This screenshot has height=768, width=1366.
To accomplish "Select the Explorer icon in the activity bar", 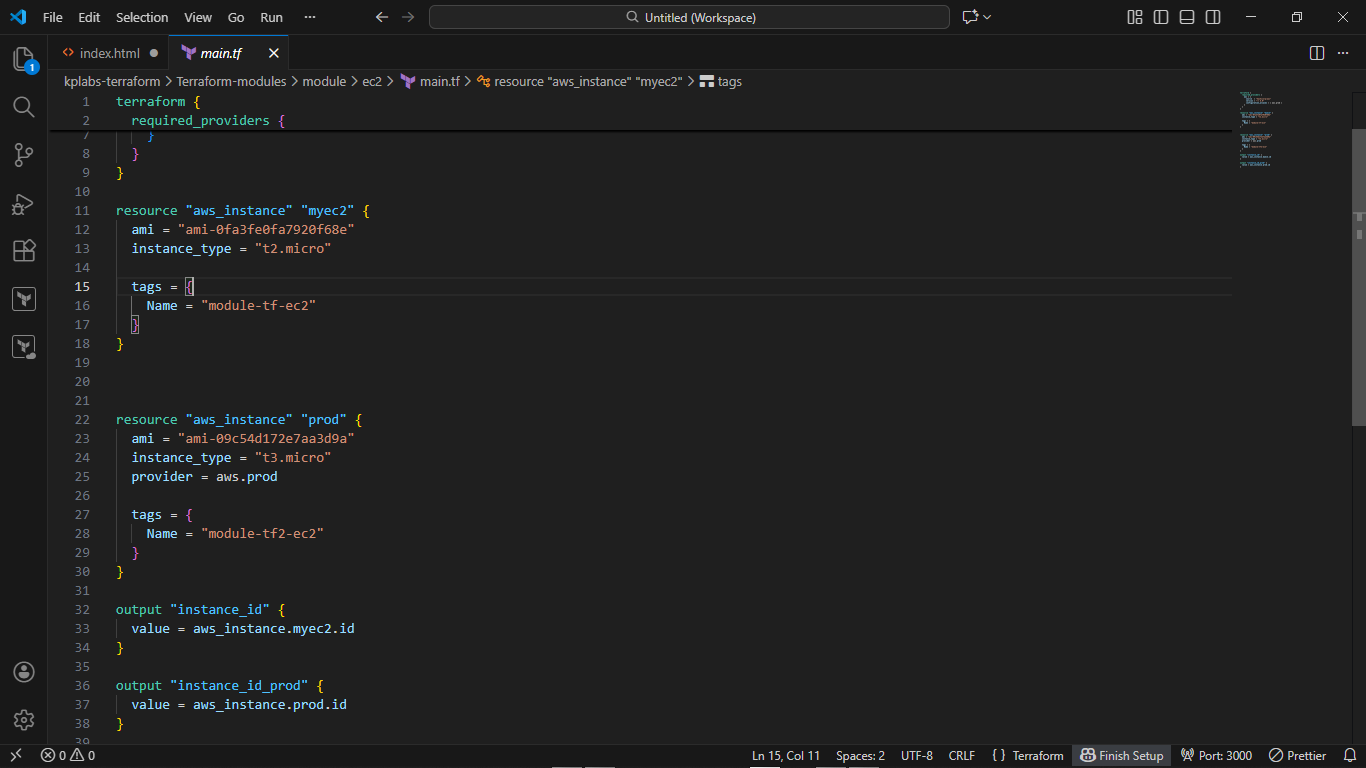I will click(24, 59).
